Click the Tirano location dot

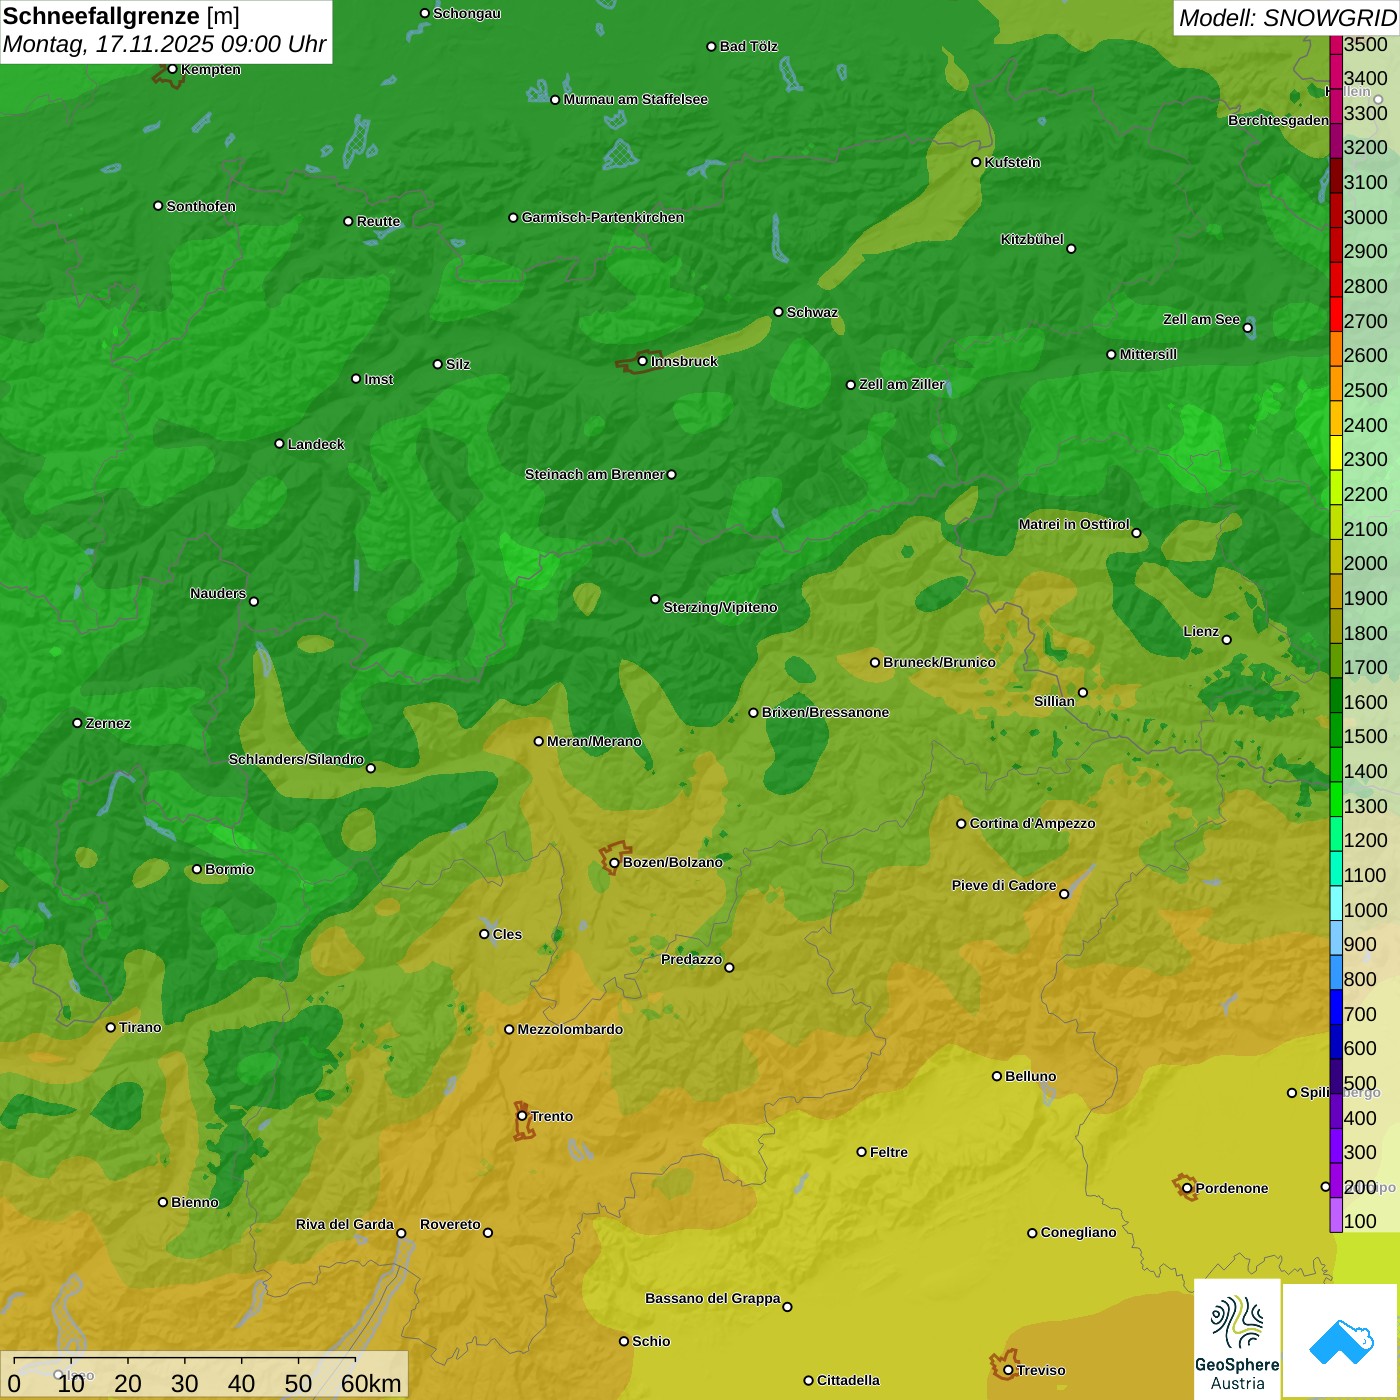pyautogui.click(x=110, y=1027)
